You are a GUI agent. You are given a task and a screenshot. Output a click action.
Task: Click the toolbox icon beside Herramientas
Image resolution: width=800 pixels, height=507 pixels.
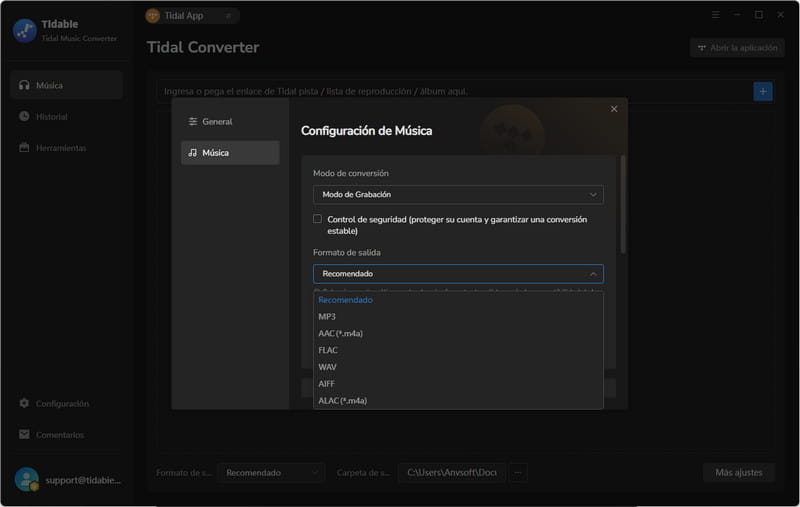(24, 147)
